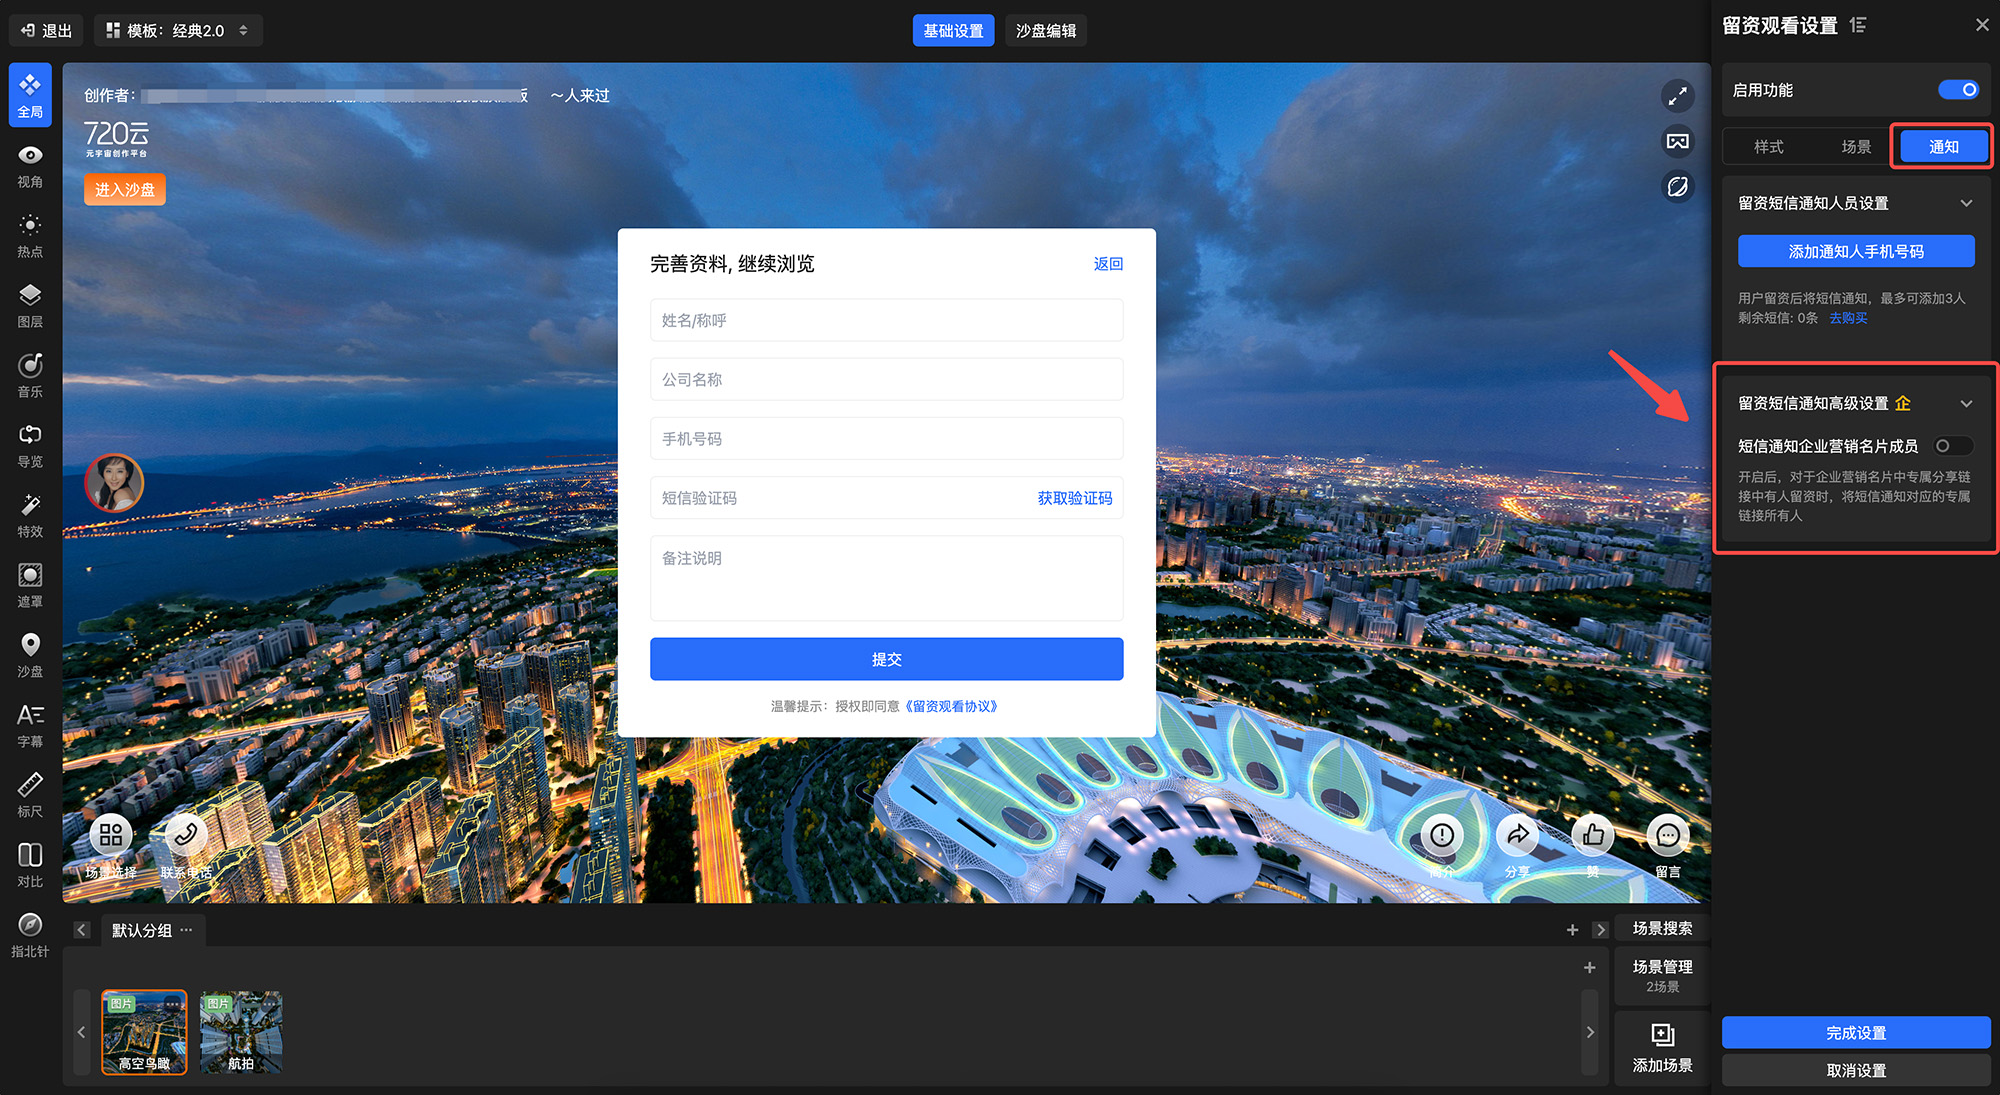2000x1095 pixels.
Task: Click the 分享 share icon in preview
Action: 1518,836
